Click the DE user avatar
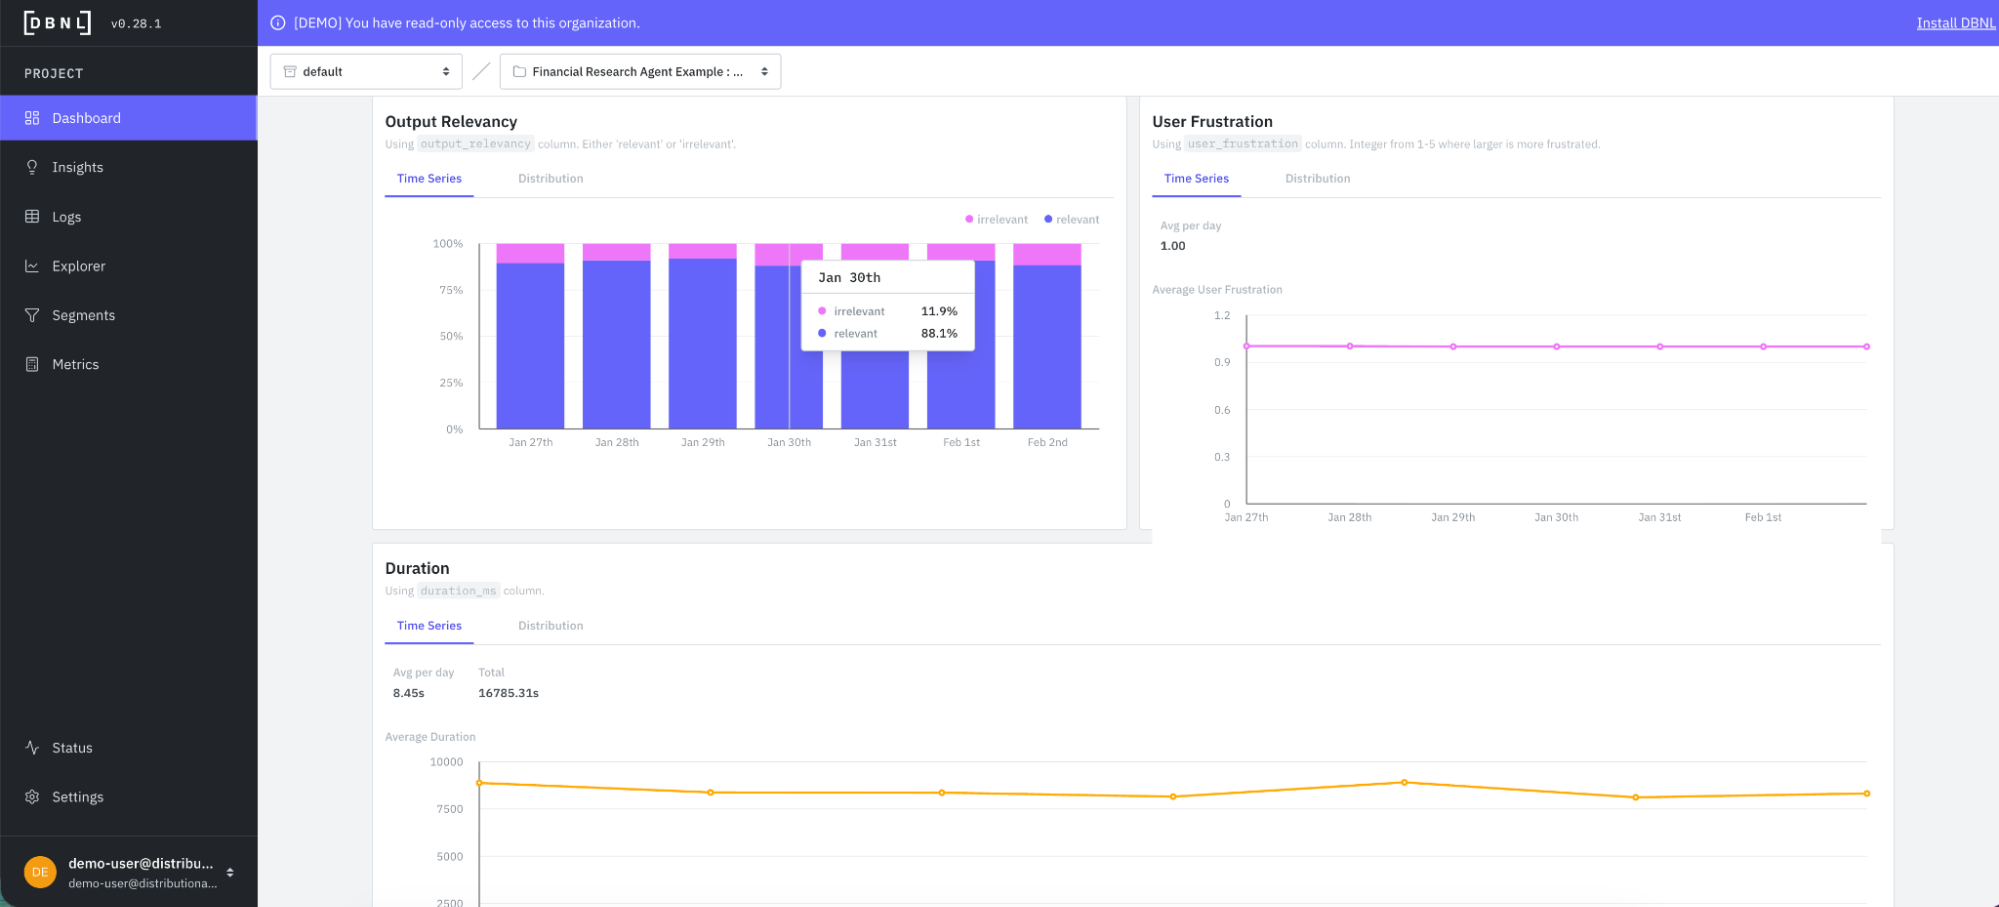Viewport: 1999px width, 907px height. click(40, 872)
